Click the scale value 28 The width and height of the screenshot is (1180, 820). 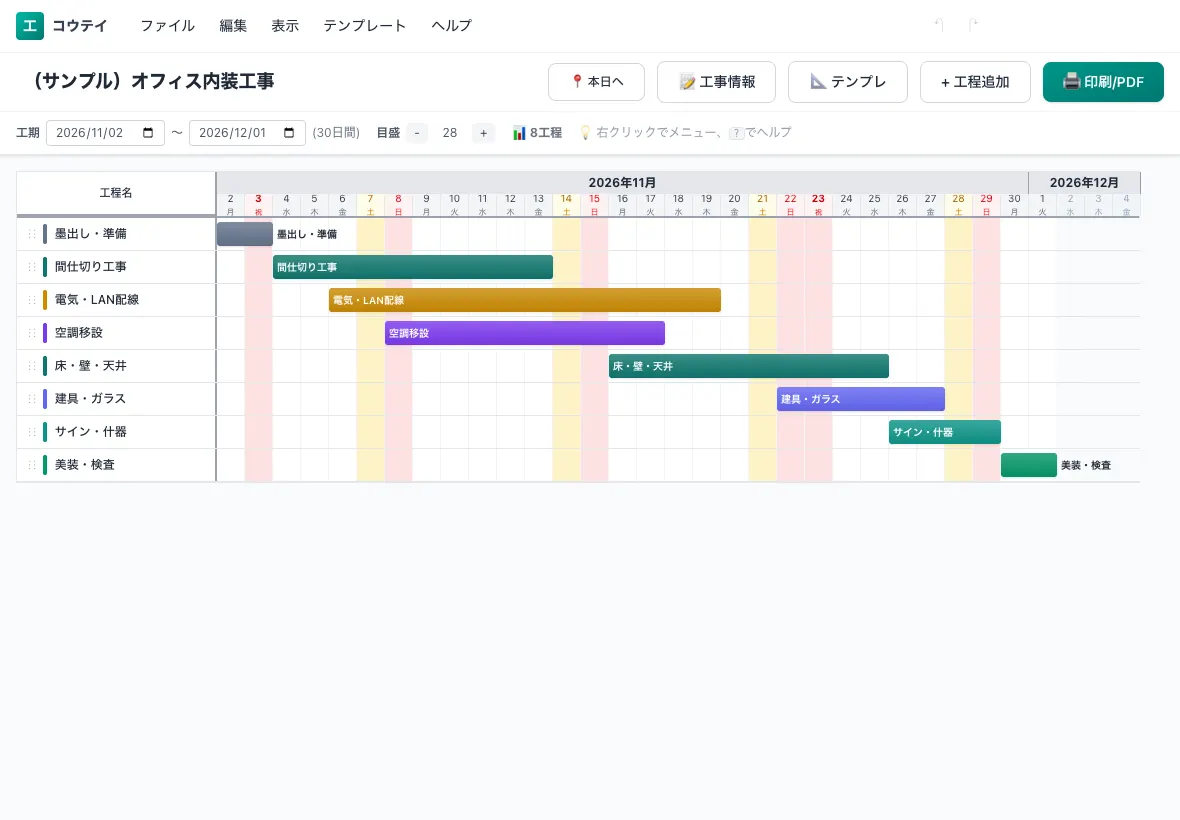pos(450,133)
